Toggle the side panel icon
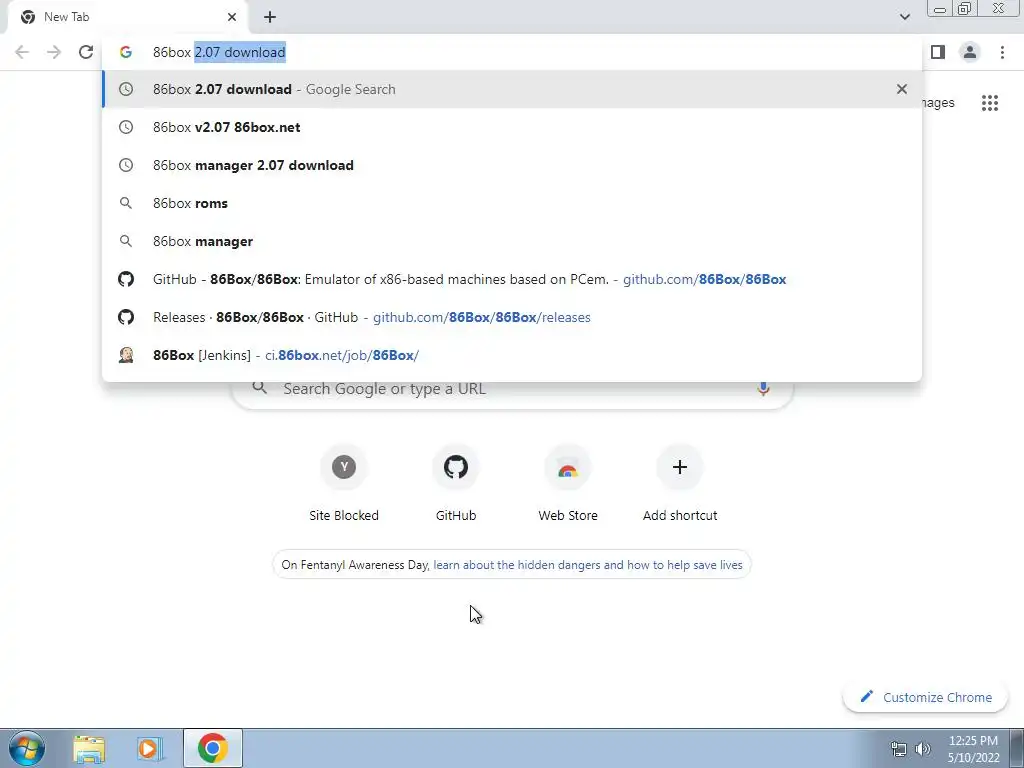 point(938,52)
